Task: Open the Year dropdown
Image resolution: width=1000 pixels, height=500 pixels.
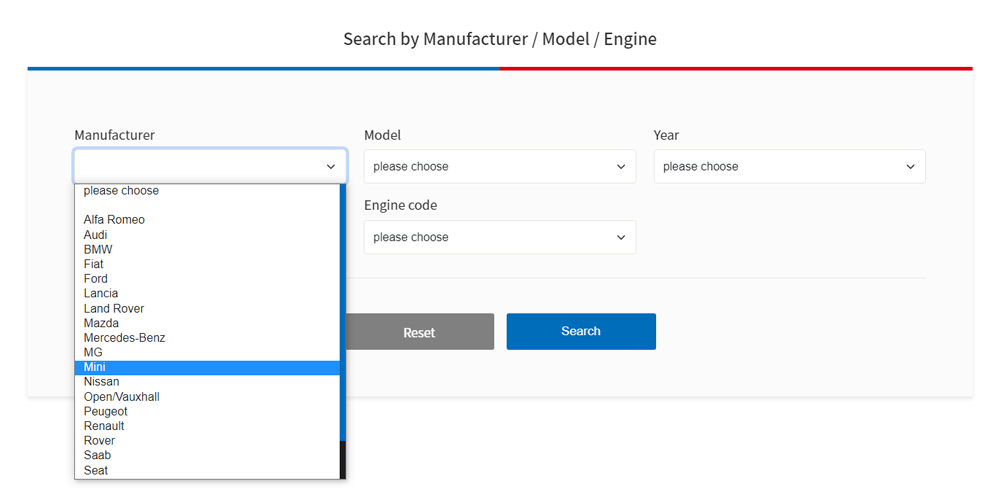Action: click(x=790, y=166)
